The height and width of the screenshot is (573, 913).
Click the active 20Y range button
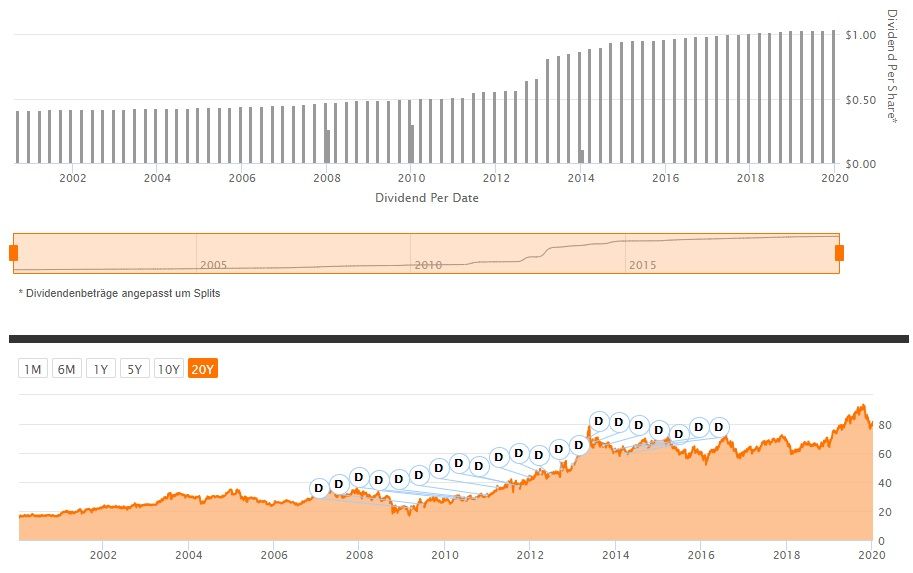click(x=203, y=369)
